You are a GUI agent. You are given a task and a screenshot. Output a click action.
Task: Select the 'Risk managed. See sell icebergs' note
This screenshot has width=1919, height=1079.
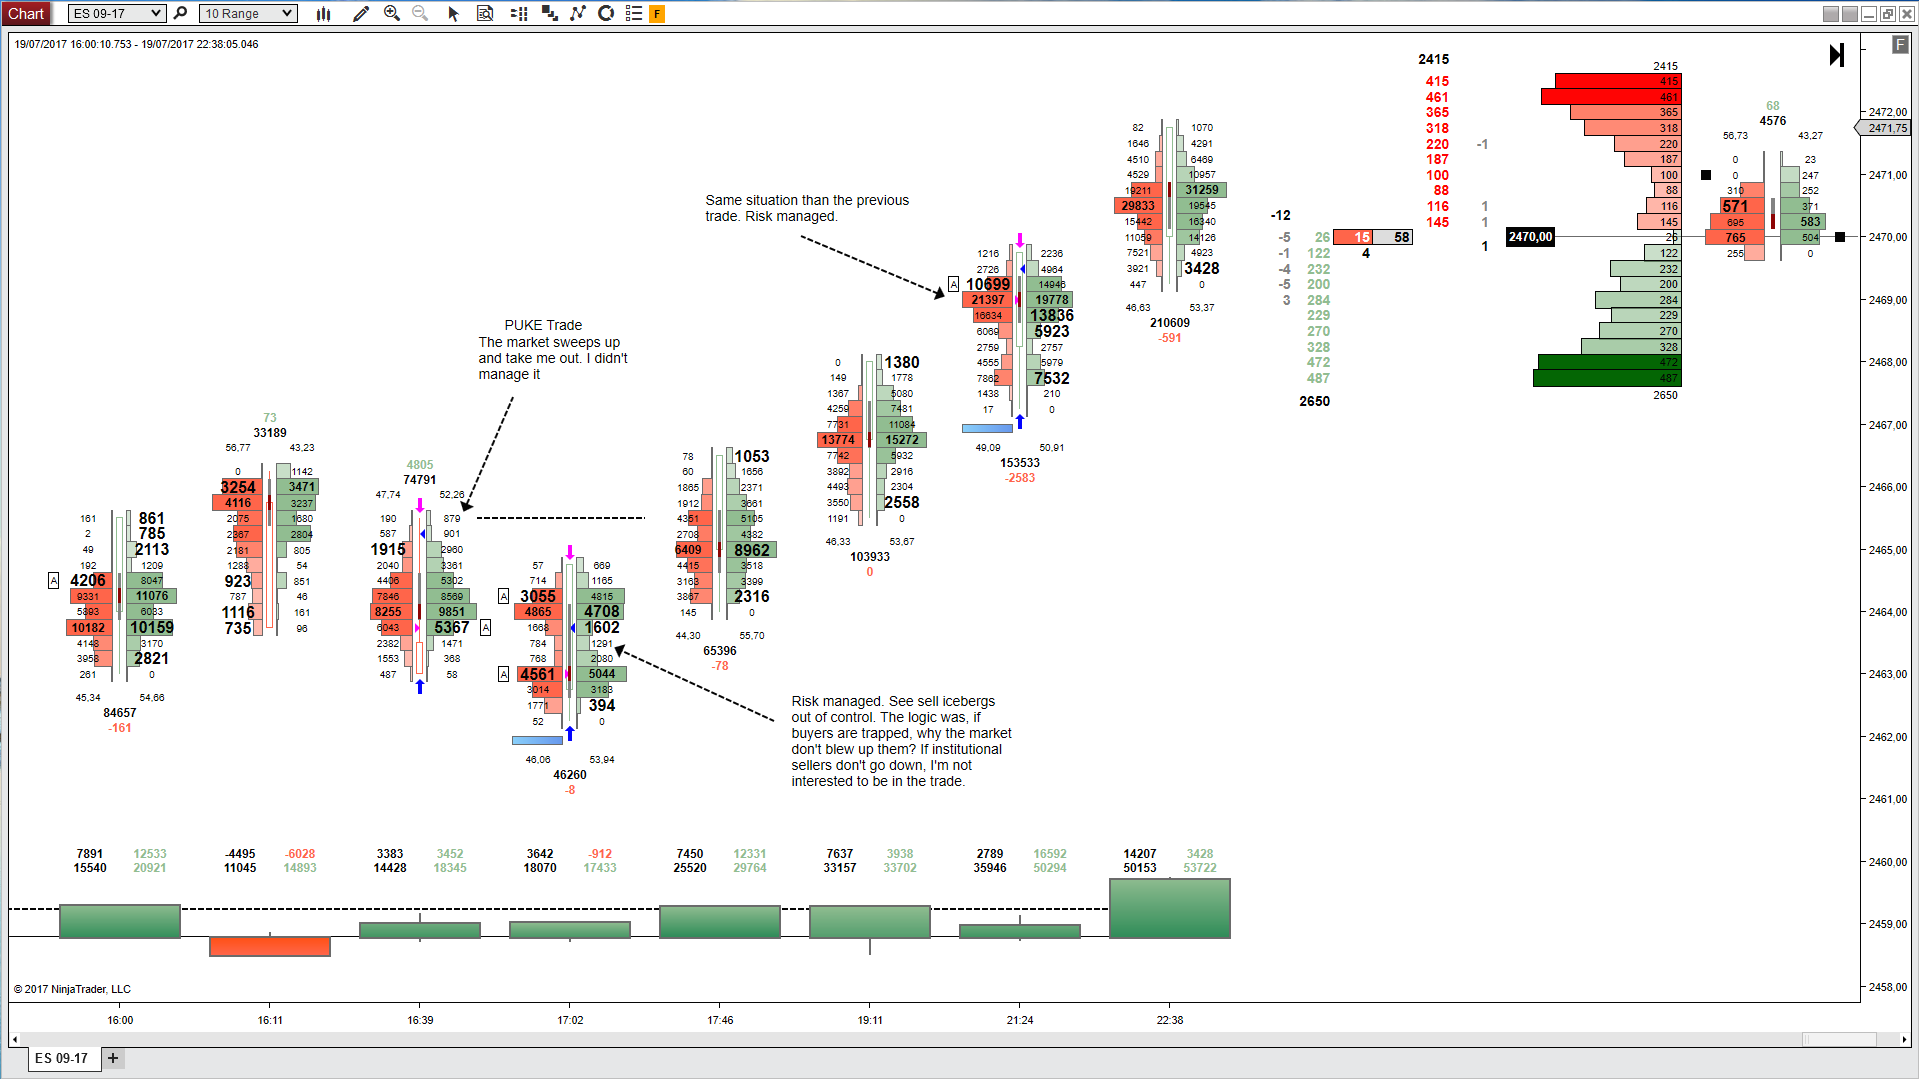901,741
